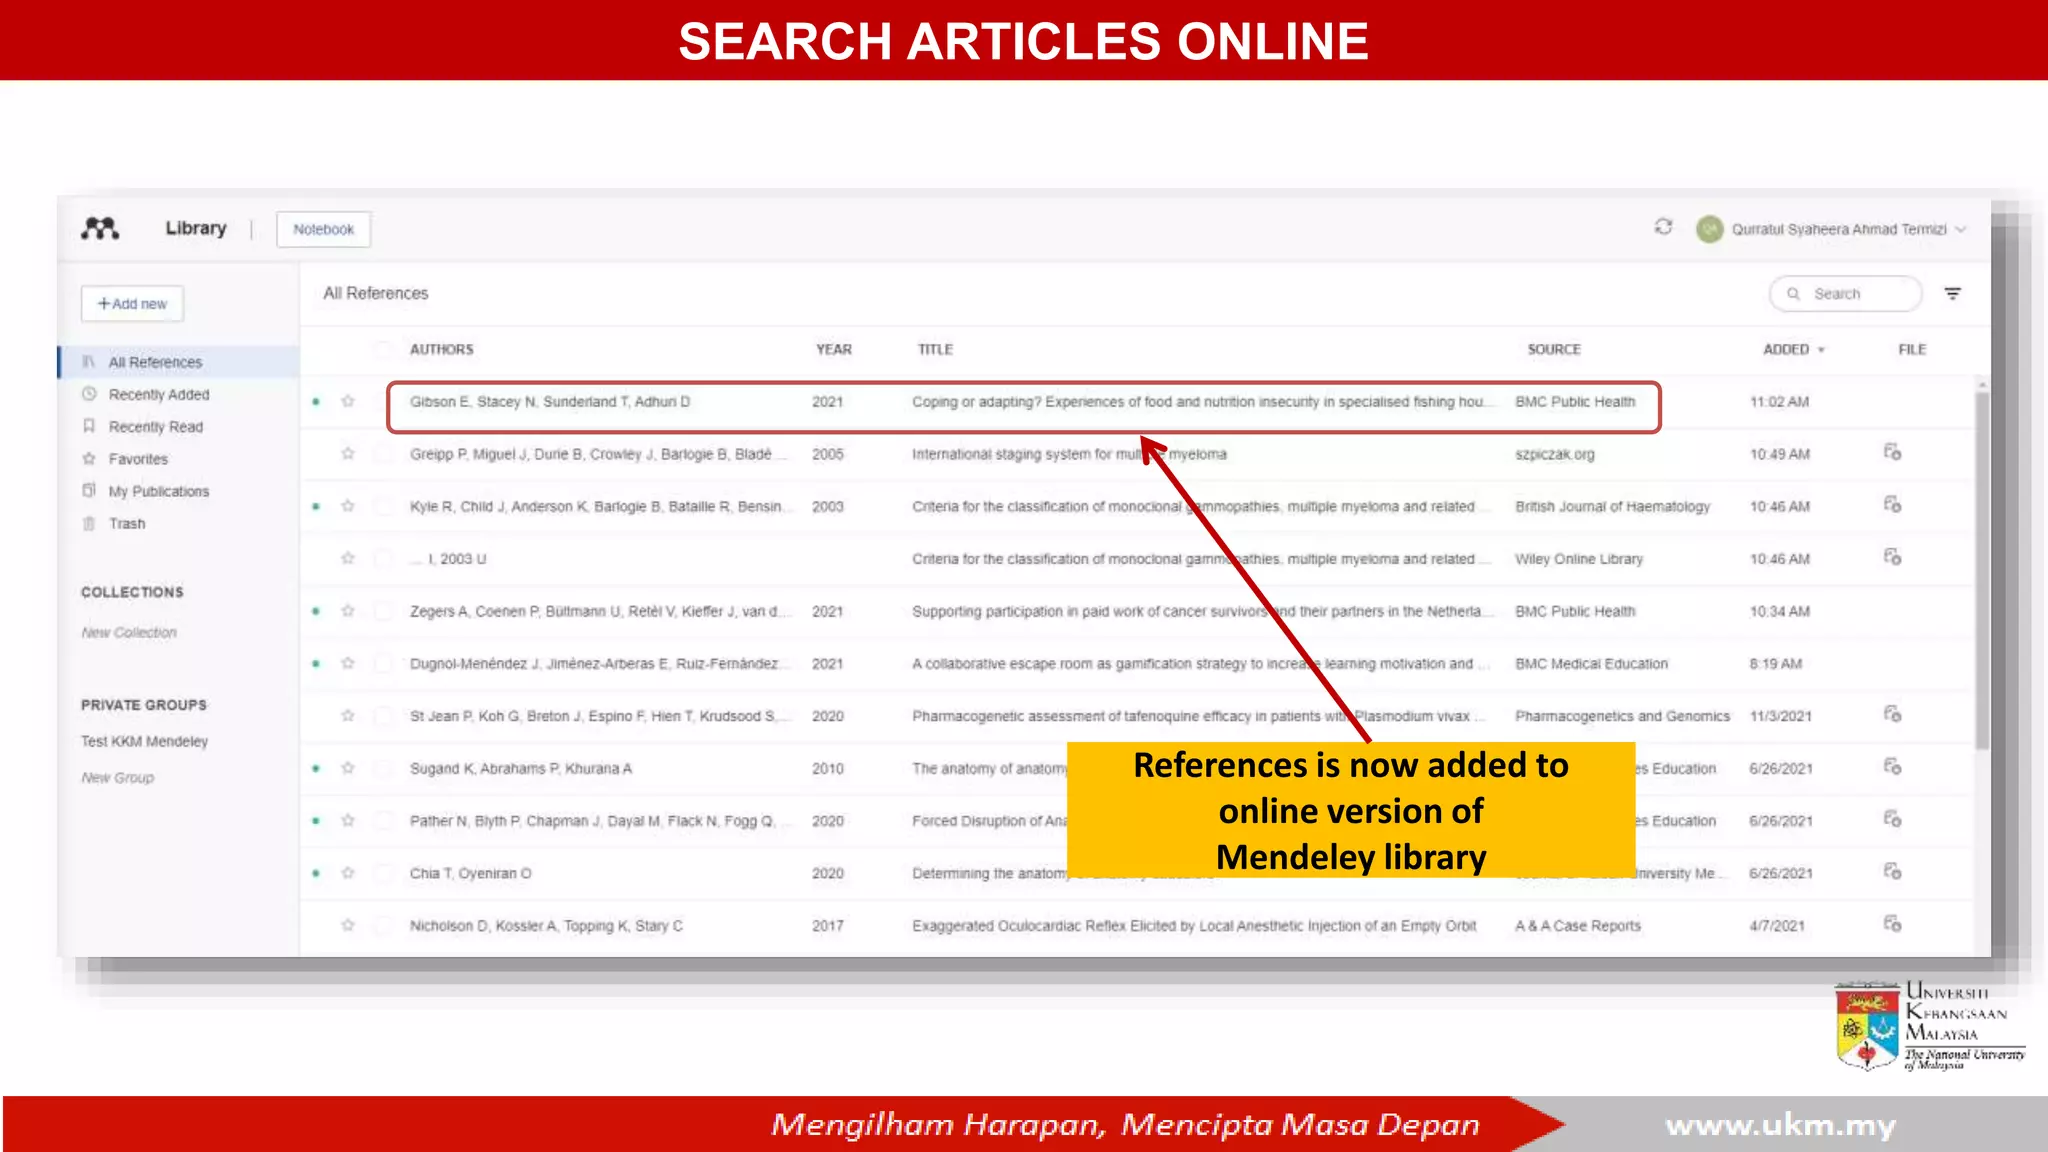Tick checkbox for Kyle R, Child J row

(x=383, y=507)
